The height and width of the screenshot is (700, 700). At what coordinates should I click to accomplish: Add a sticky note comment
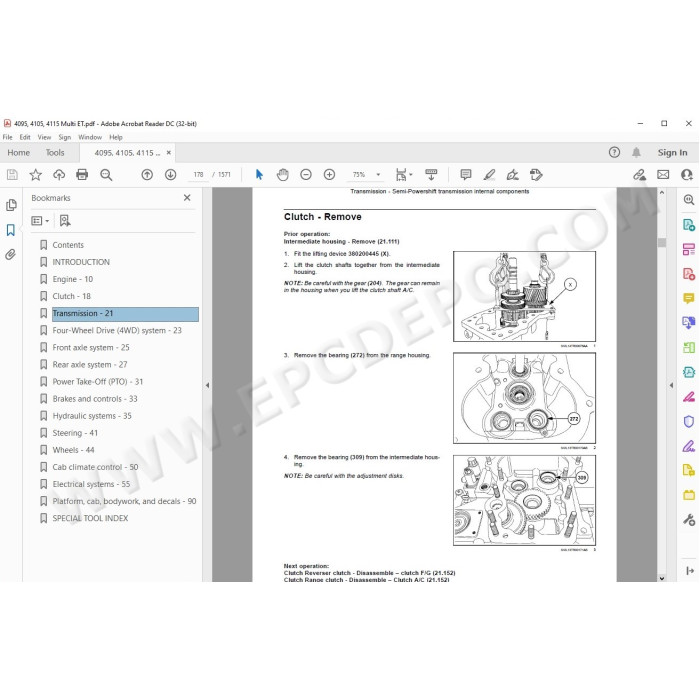[x=466, y=175]
